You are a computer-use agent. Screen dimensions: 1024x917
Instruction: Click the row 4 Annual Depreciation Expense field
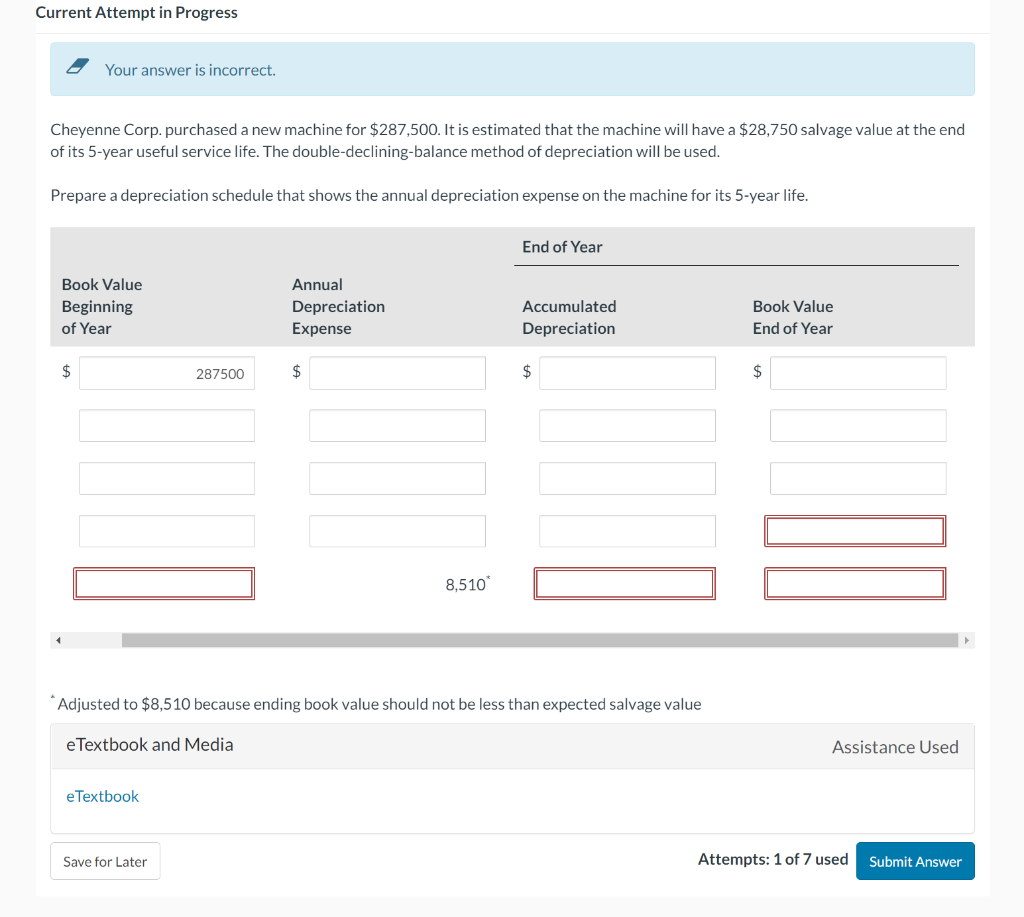[x=397, y=531]
